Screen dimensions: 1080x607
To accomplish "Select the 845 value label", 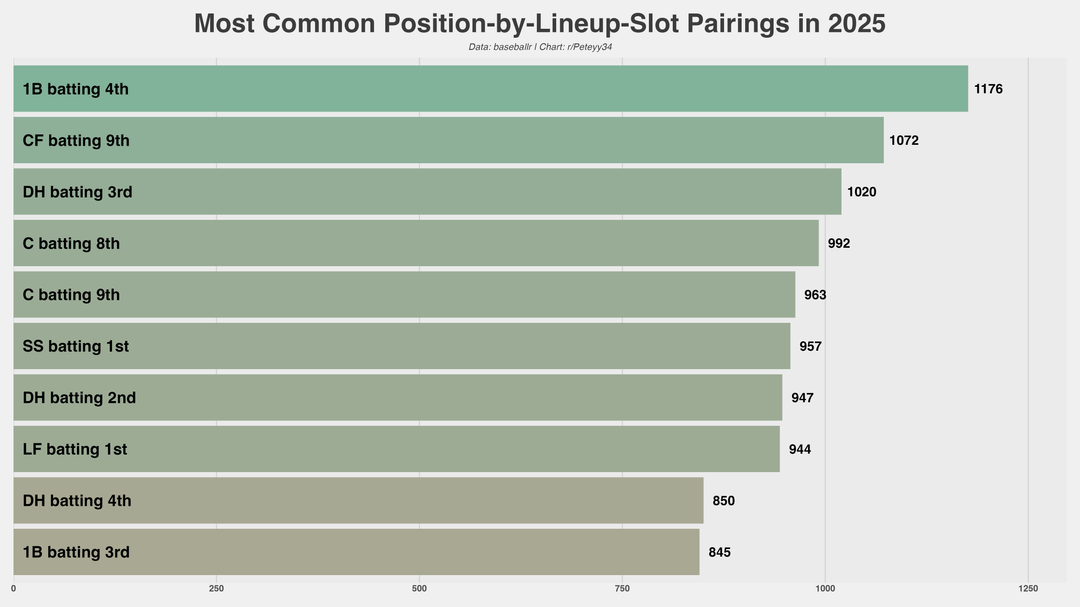I will pyautogui.click(x=720, y=552).
